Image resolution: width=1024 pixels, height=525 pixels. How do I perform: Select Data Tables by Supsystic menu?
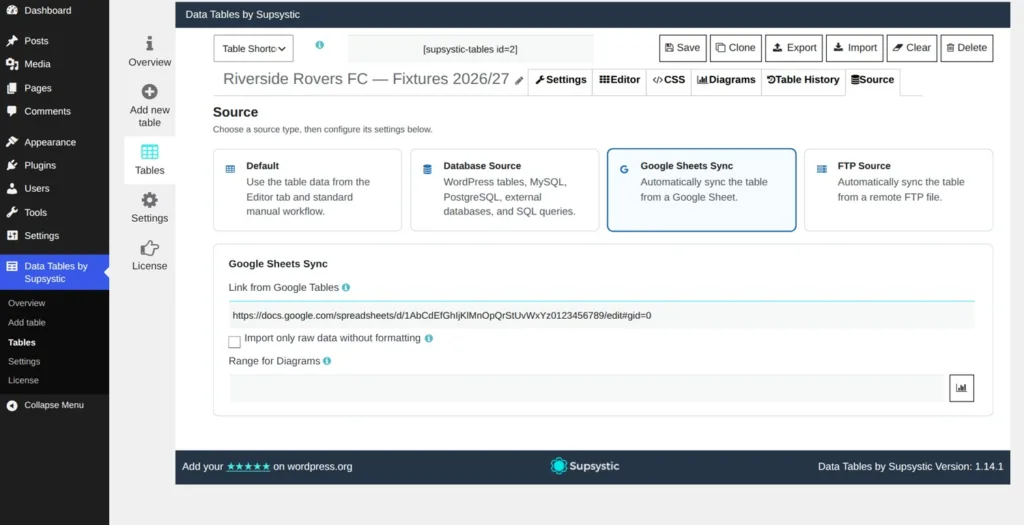click(54, 272)
